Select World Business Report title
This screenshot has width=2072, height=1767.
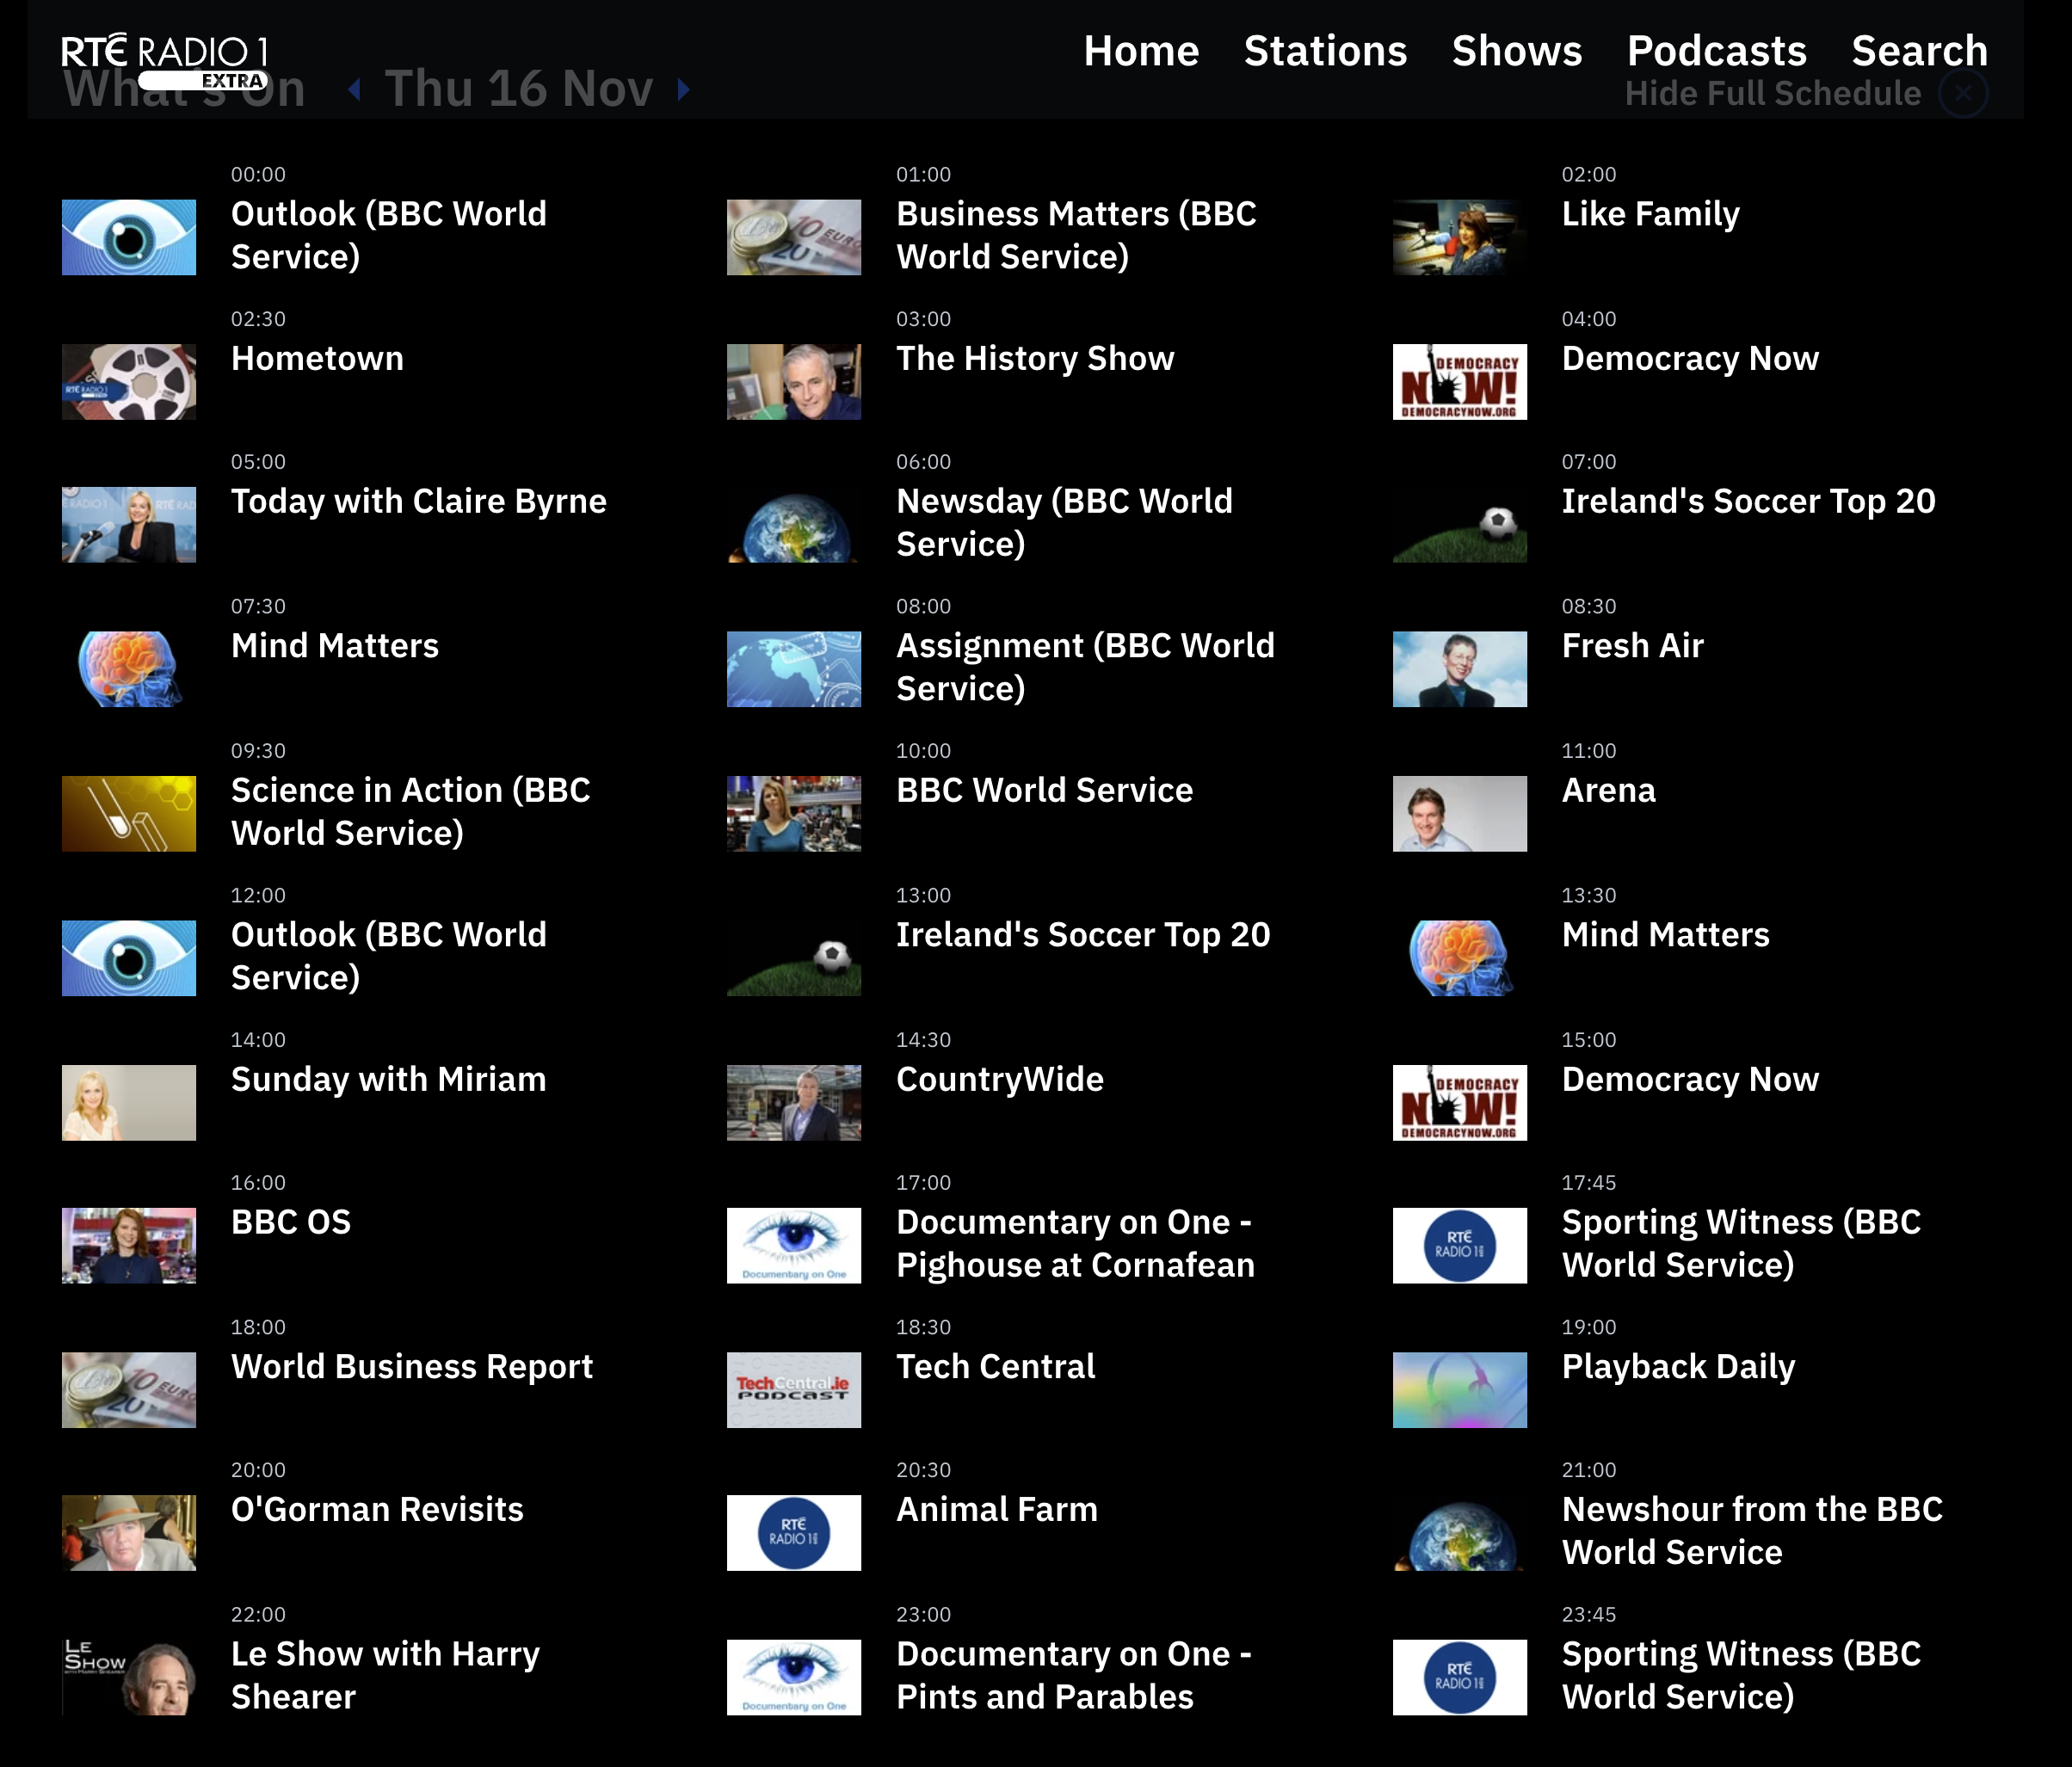point(412,1367)
